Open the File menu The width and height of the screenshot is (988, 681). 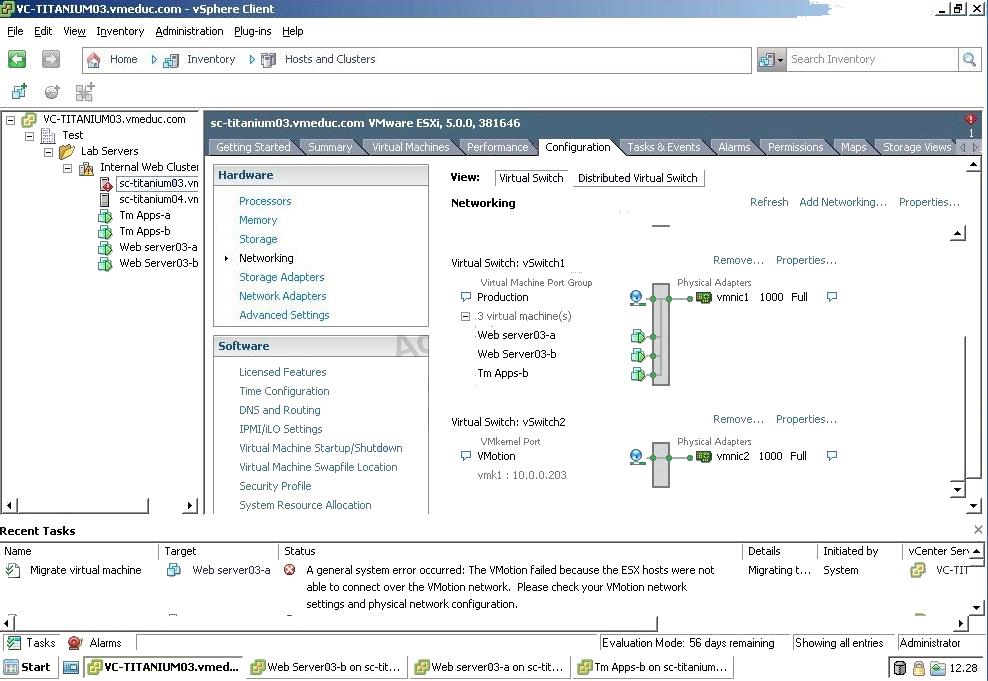[15, 31]
